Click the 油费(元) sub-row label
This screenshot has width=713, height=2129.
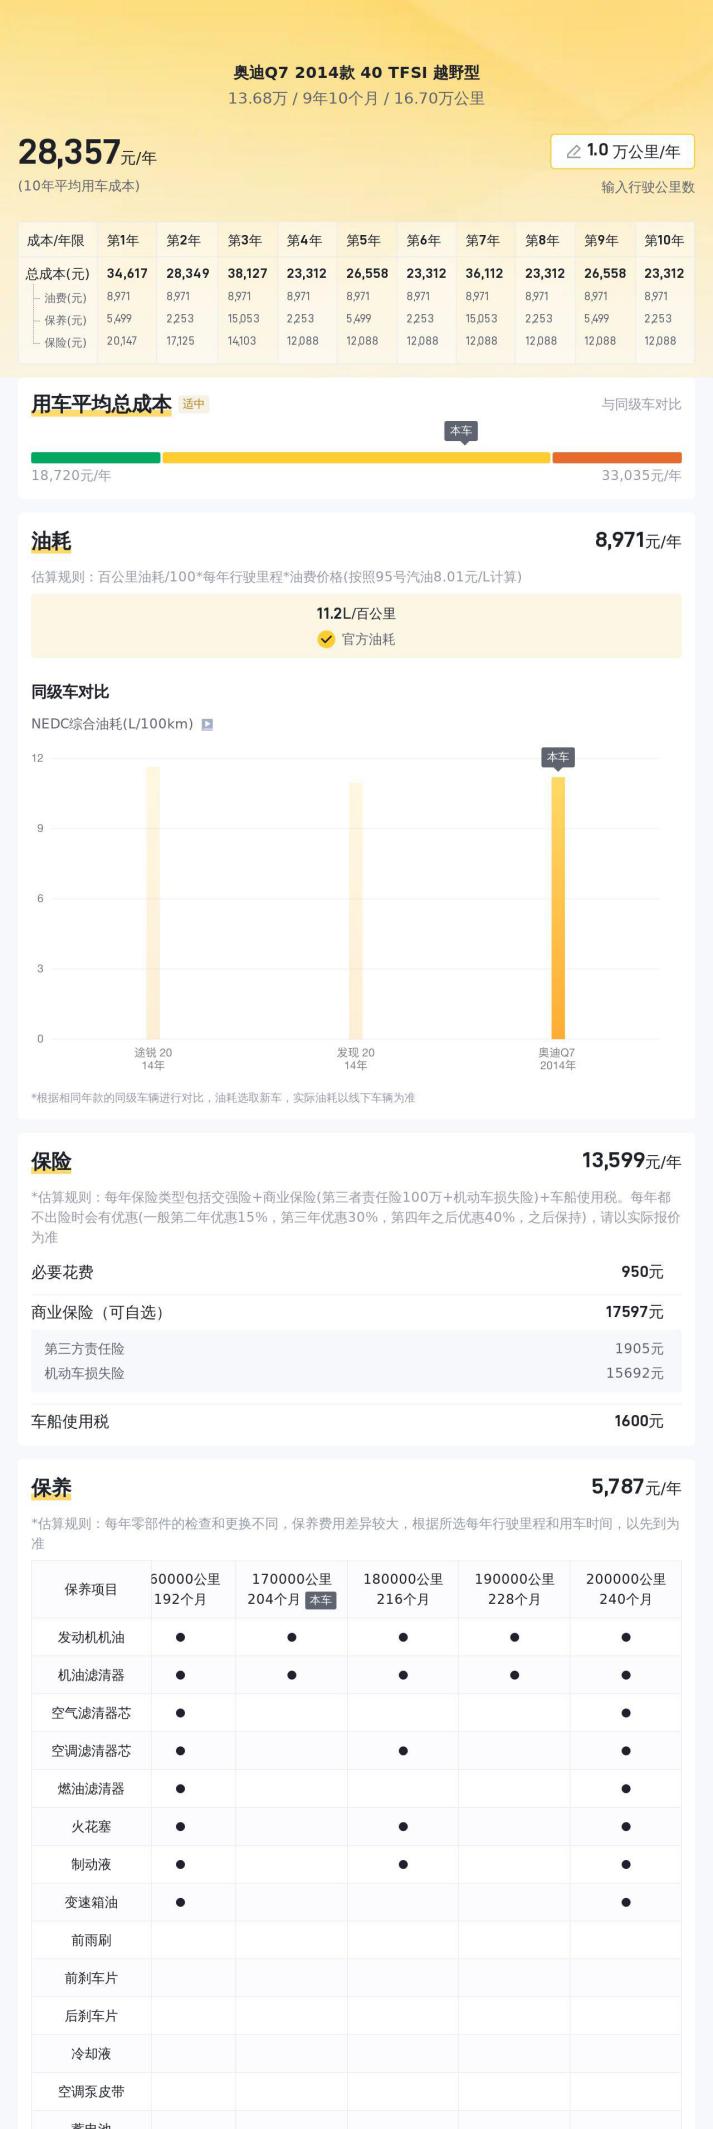(65, 298)
